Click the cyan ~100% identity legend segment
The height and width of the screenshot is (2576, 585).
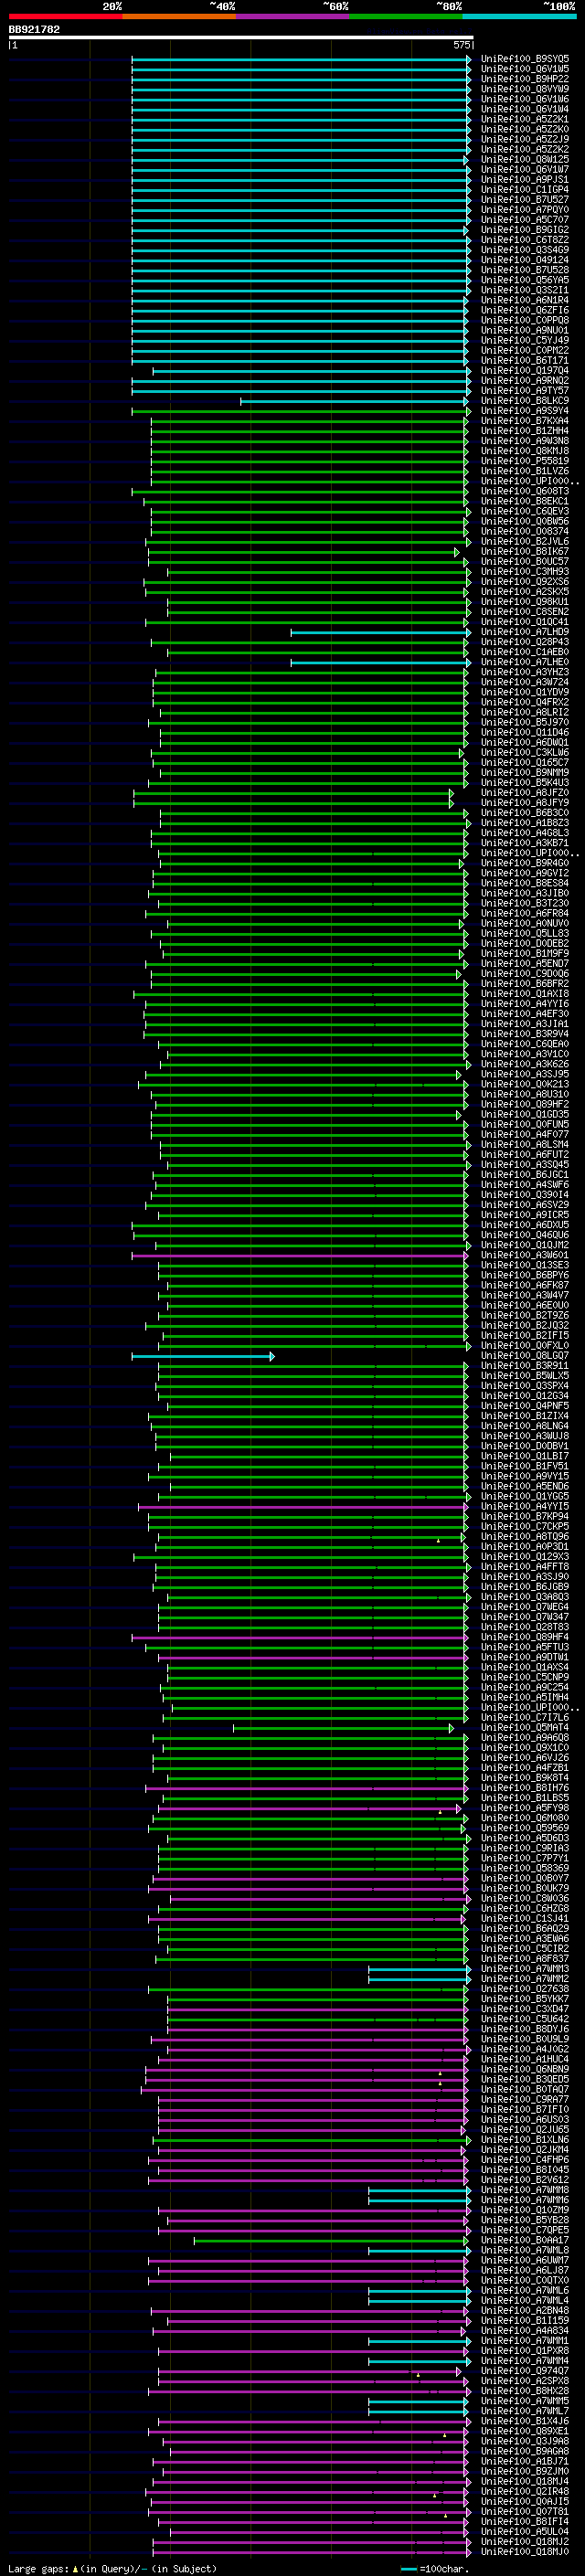click(519, 16)
